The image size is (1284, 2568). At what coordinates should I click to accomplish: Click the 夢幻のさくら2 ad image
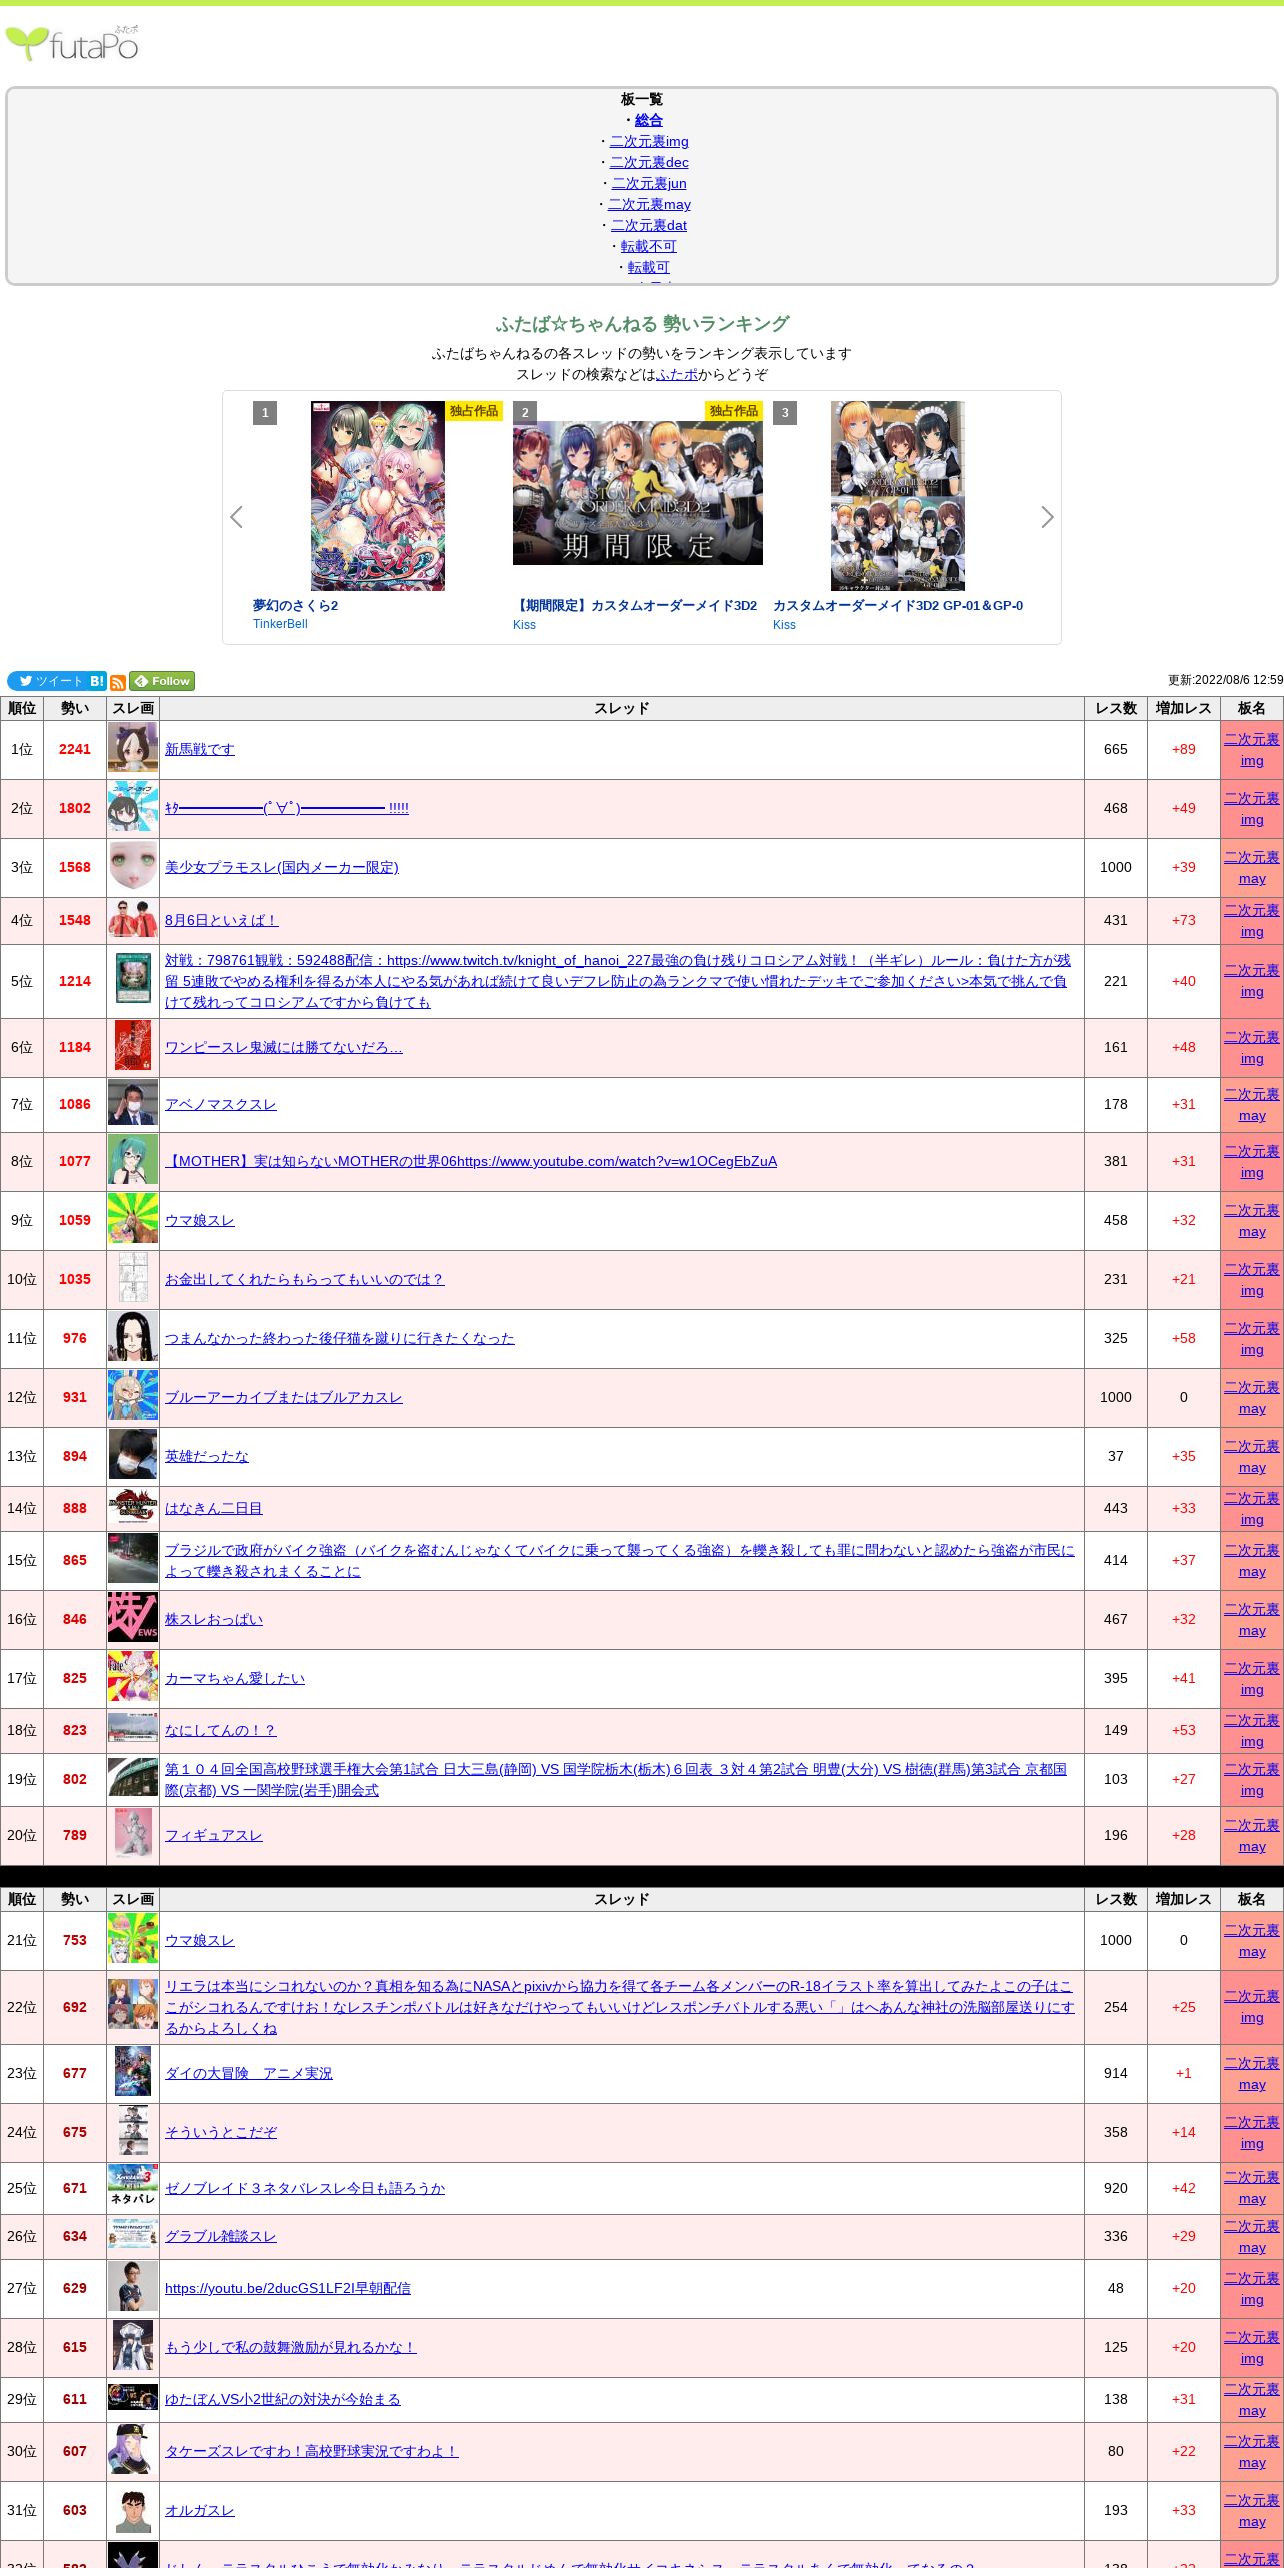(x=378, y=496)
